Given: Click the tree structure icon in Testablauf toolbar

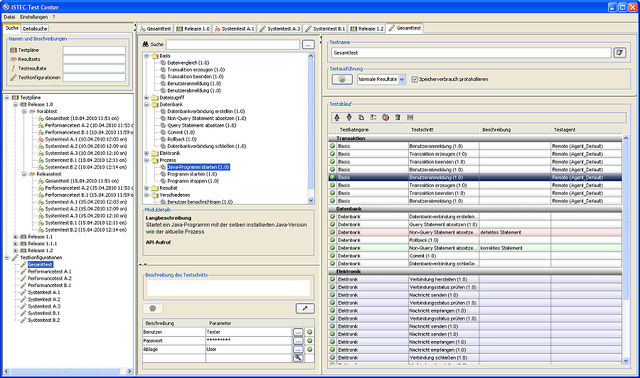Looking at the screenshot, I should point(373,118).
